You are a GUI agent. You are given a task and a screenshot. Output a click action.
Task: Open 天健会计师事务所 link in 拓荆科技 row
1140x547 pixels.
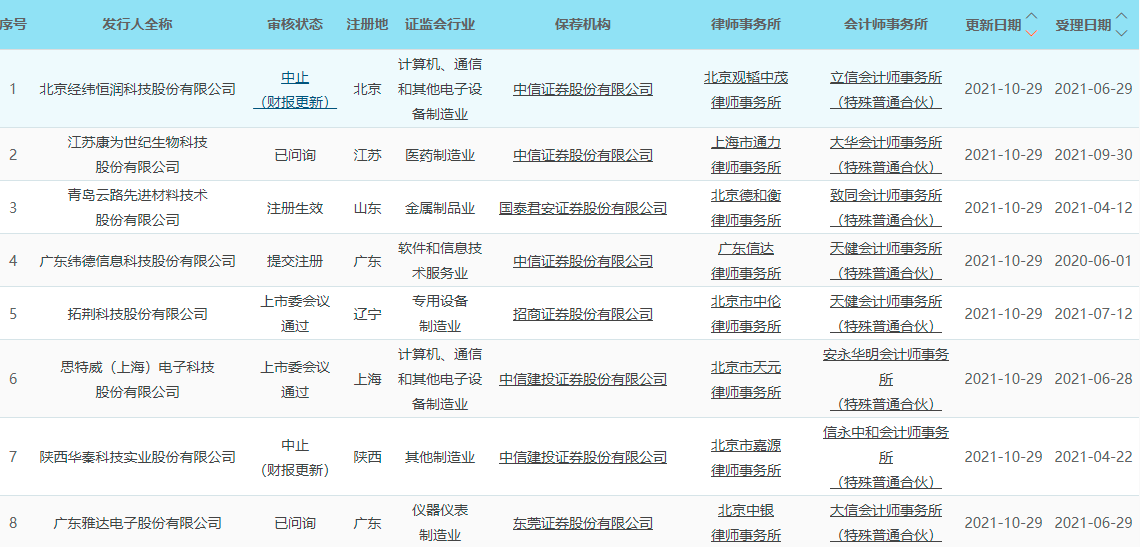(886, 314)
